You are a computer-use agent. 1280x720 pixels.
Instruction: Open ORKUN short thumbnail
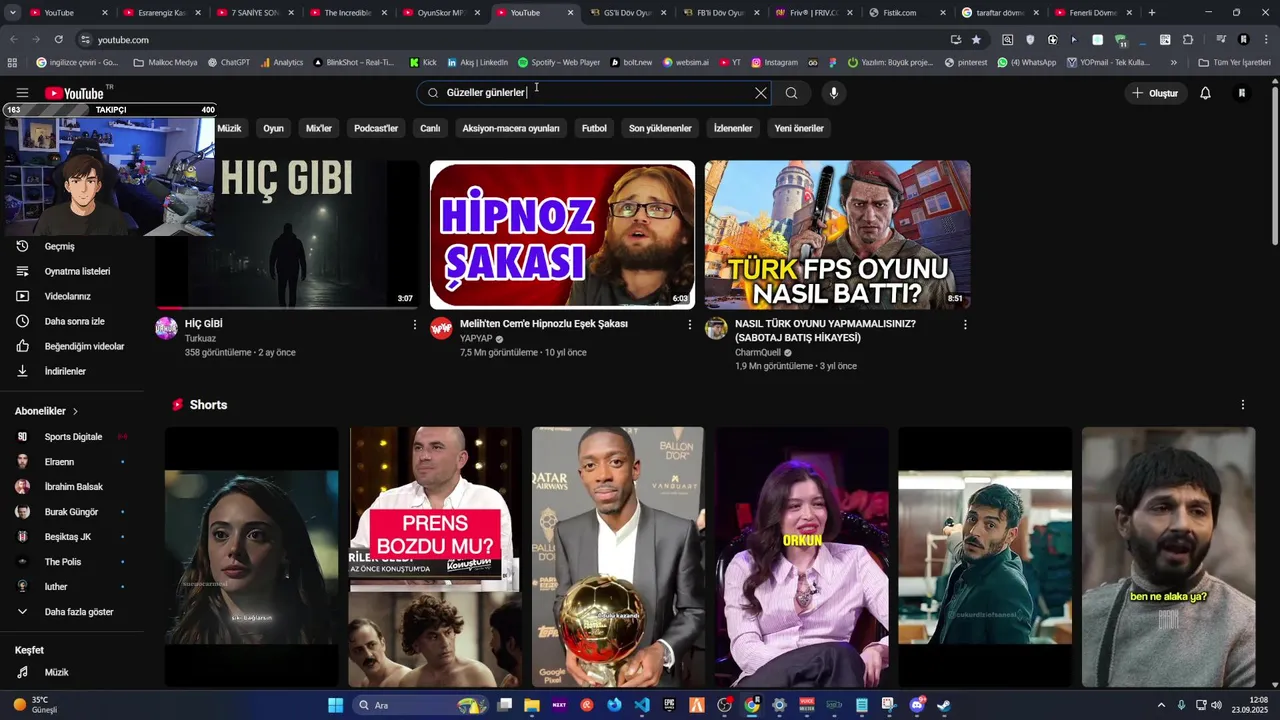pyautogui.click(x=802, y=557)
